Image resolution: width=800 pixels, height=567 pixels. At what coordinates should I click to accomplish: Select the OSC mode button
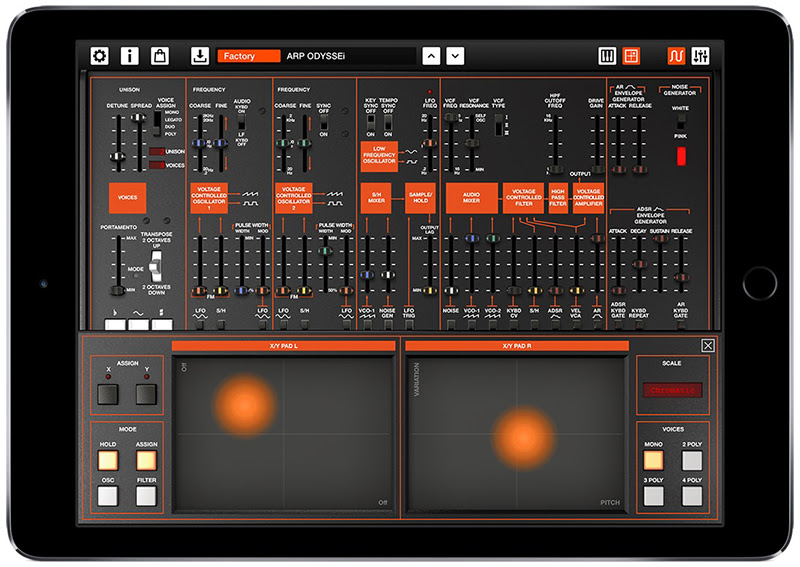(108, 496)
